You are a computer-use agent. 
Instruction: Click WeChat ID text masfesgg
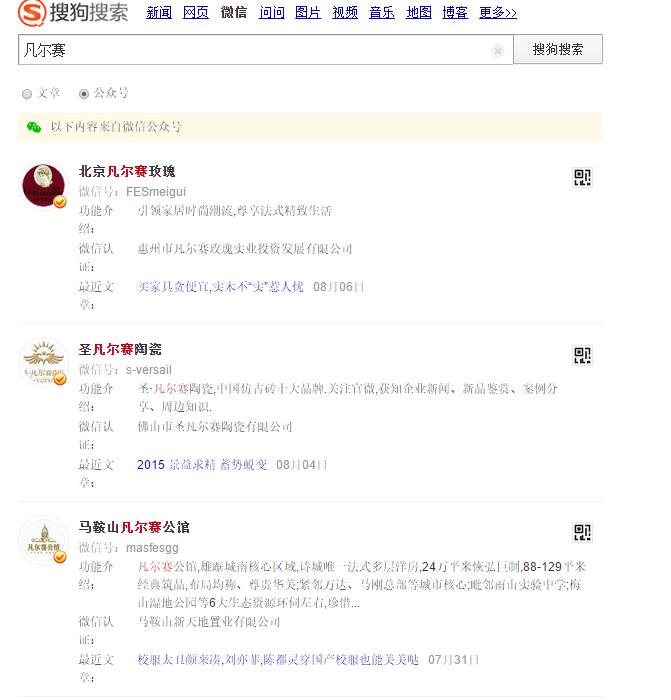coord(152,548)
